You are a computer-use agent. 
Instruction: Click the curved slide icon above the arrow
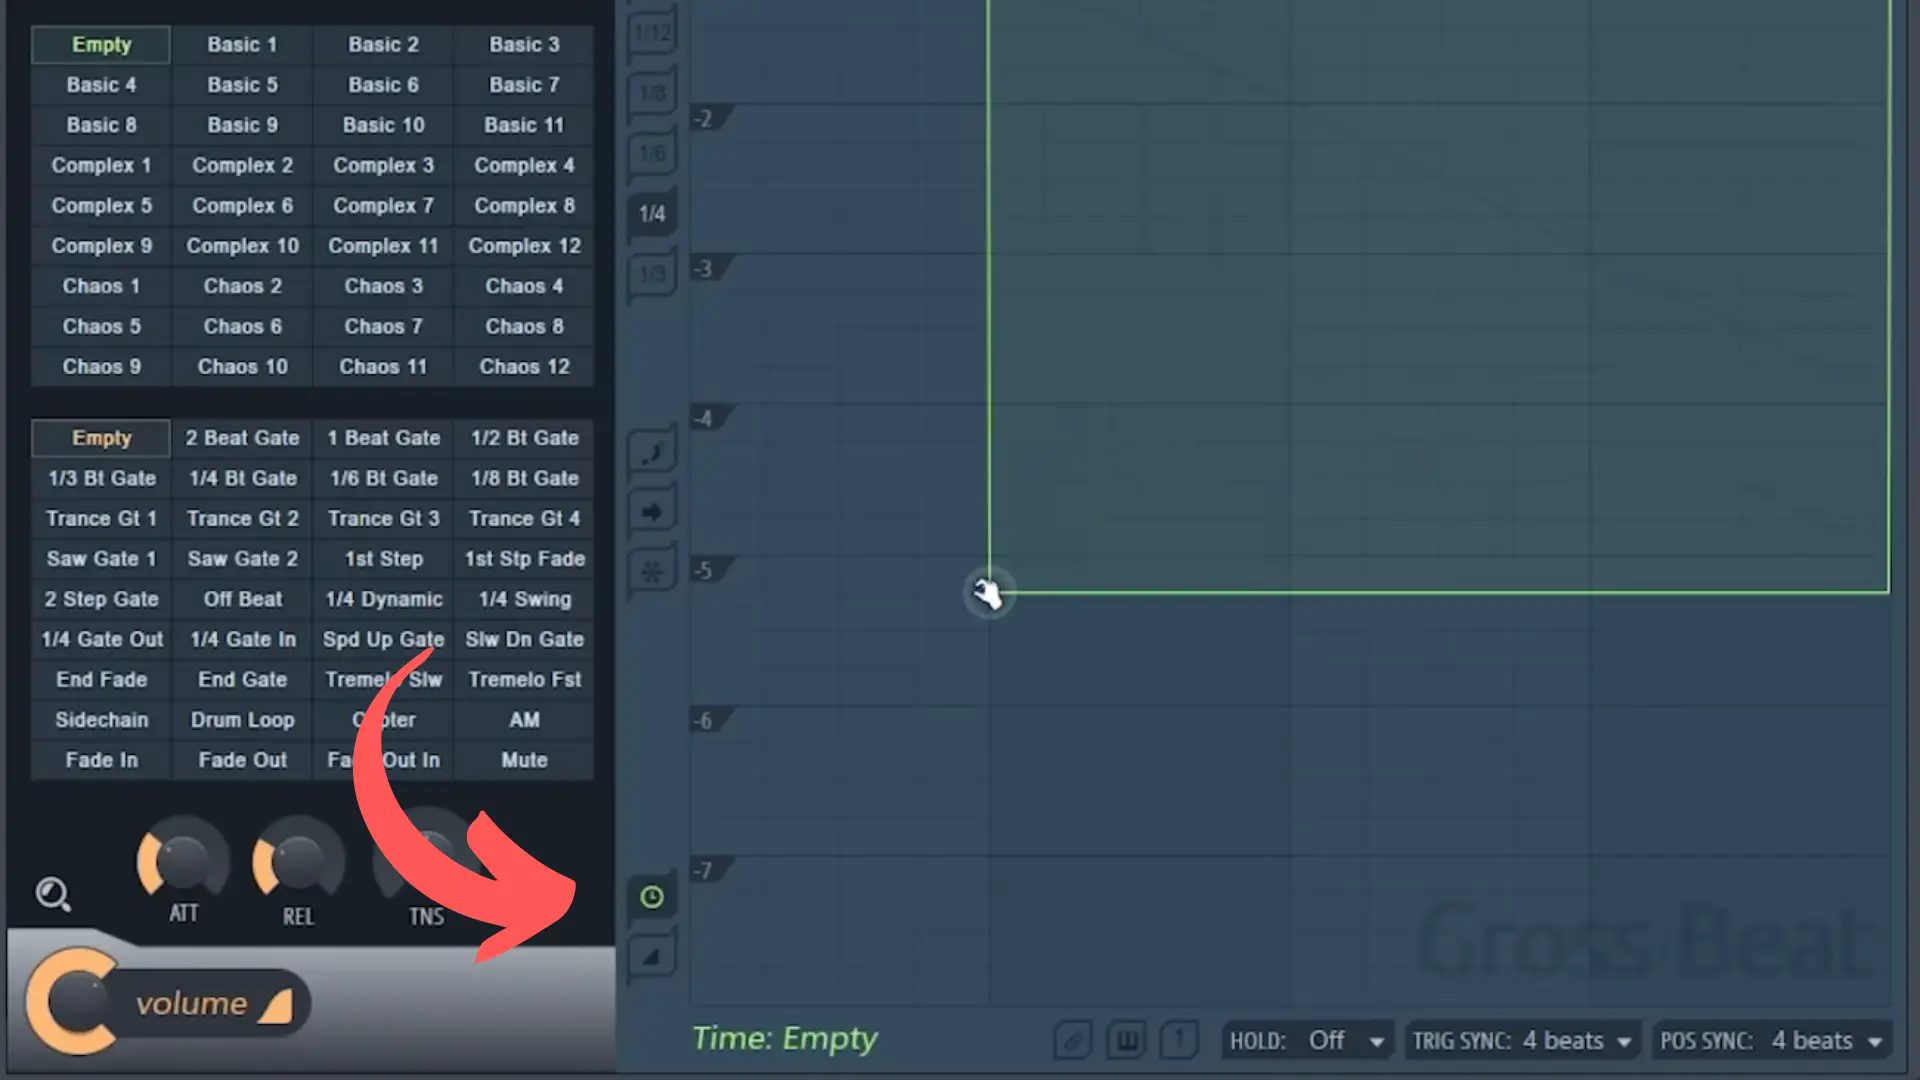pos(652,453)
